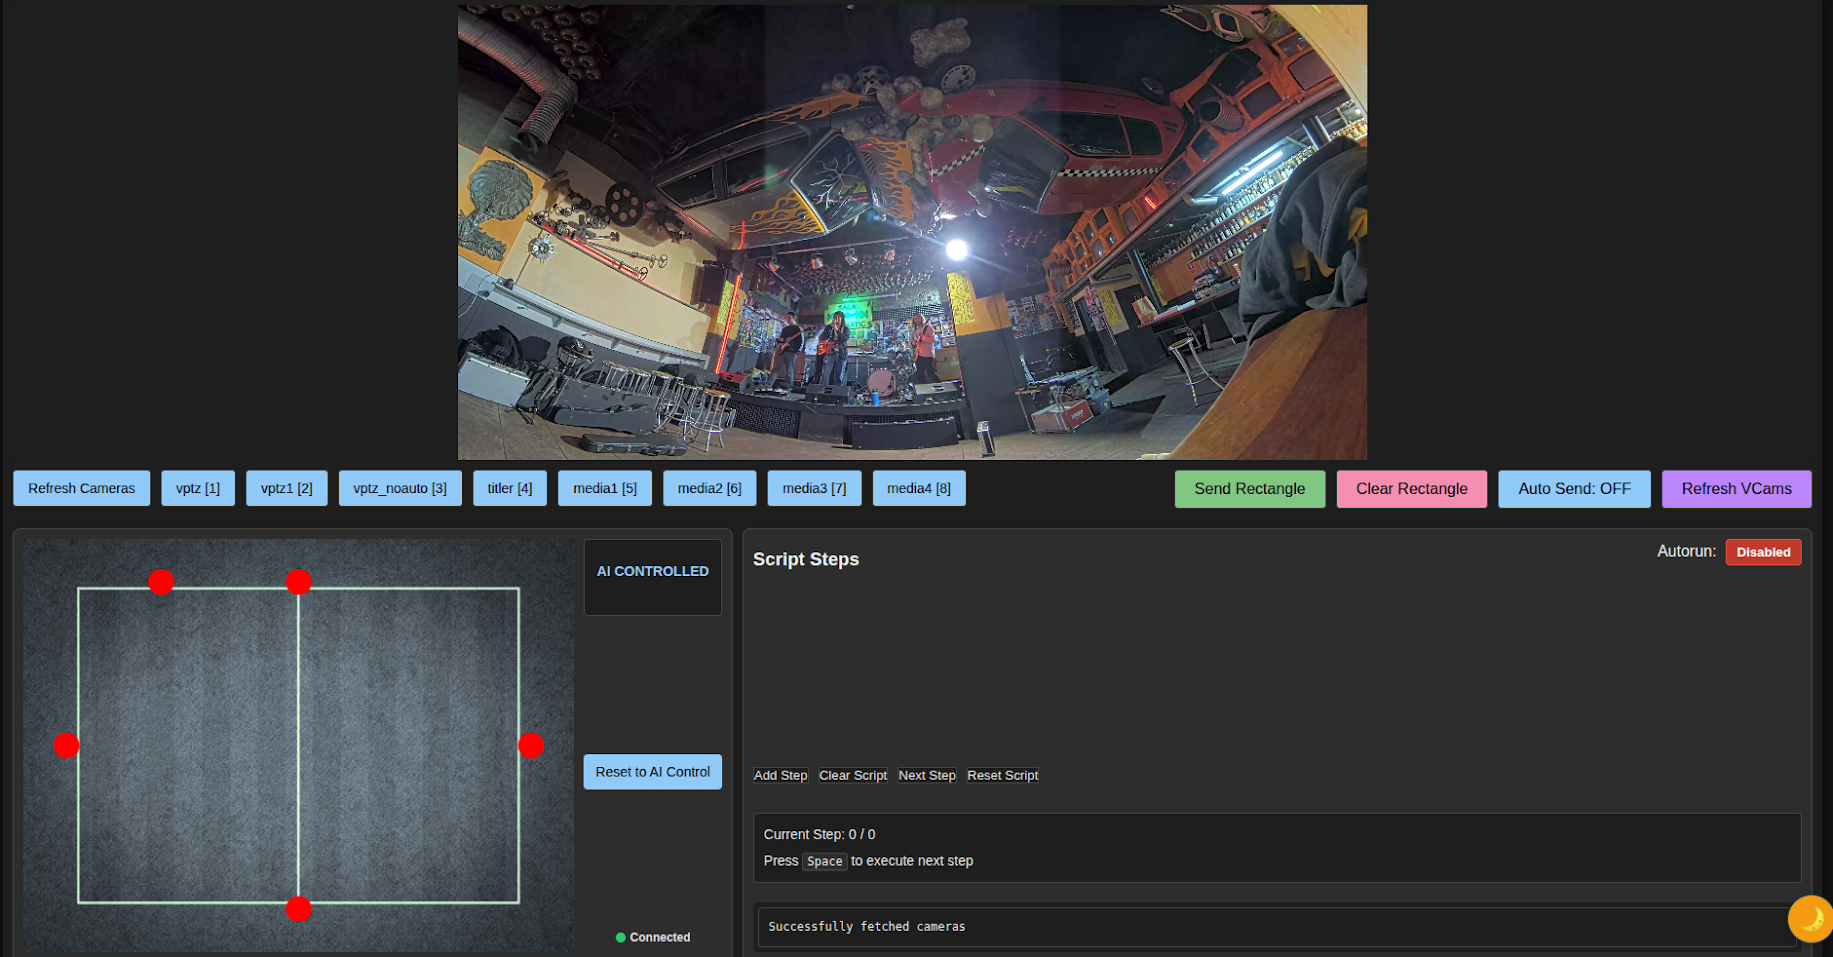Click the camera video preview
This screenshot has width=1833, height=957.
[x=912, y=232]
